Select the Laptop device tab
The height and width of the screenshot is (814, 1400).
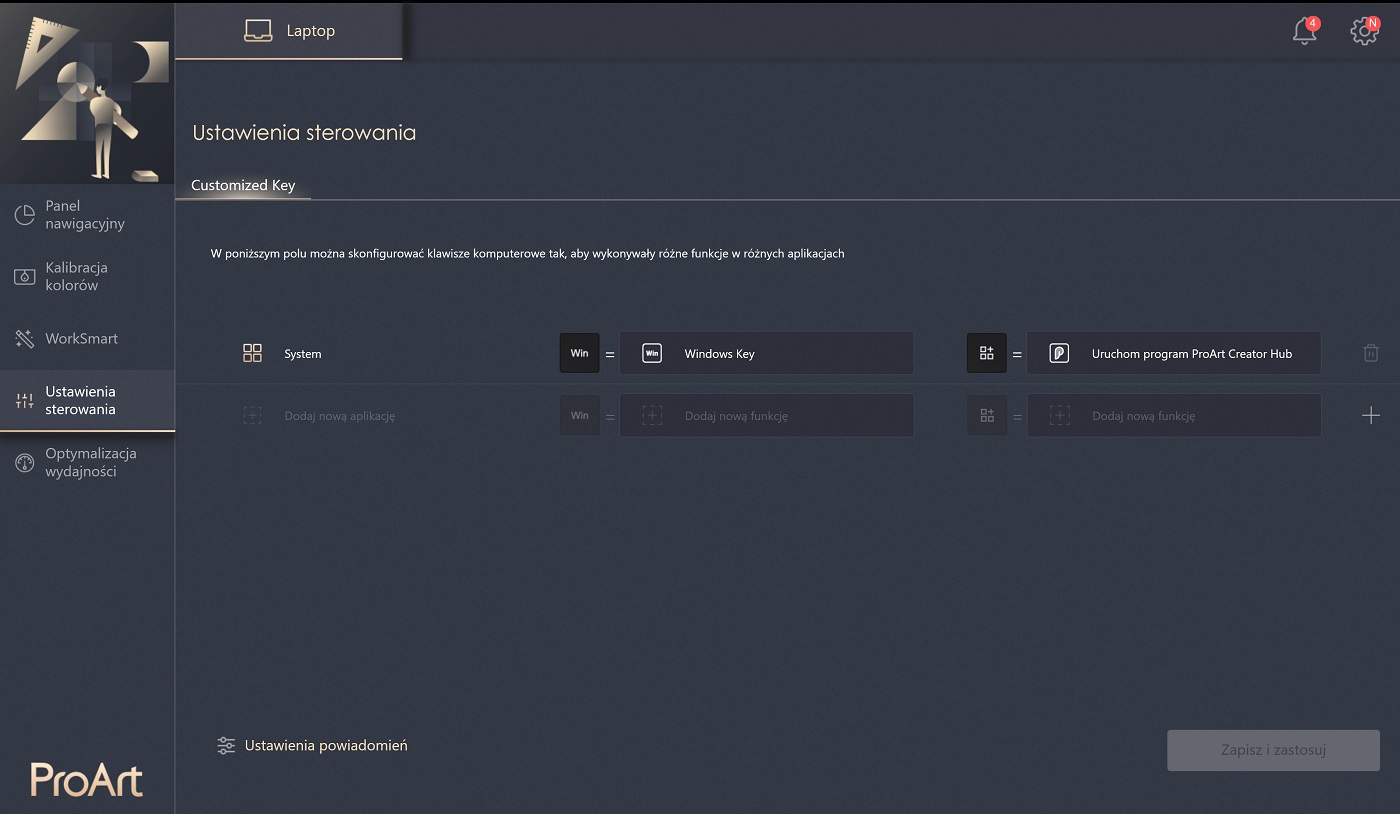click(289, 31)
